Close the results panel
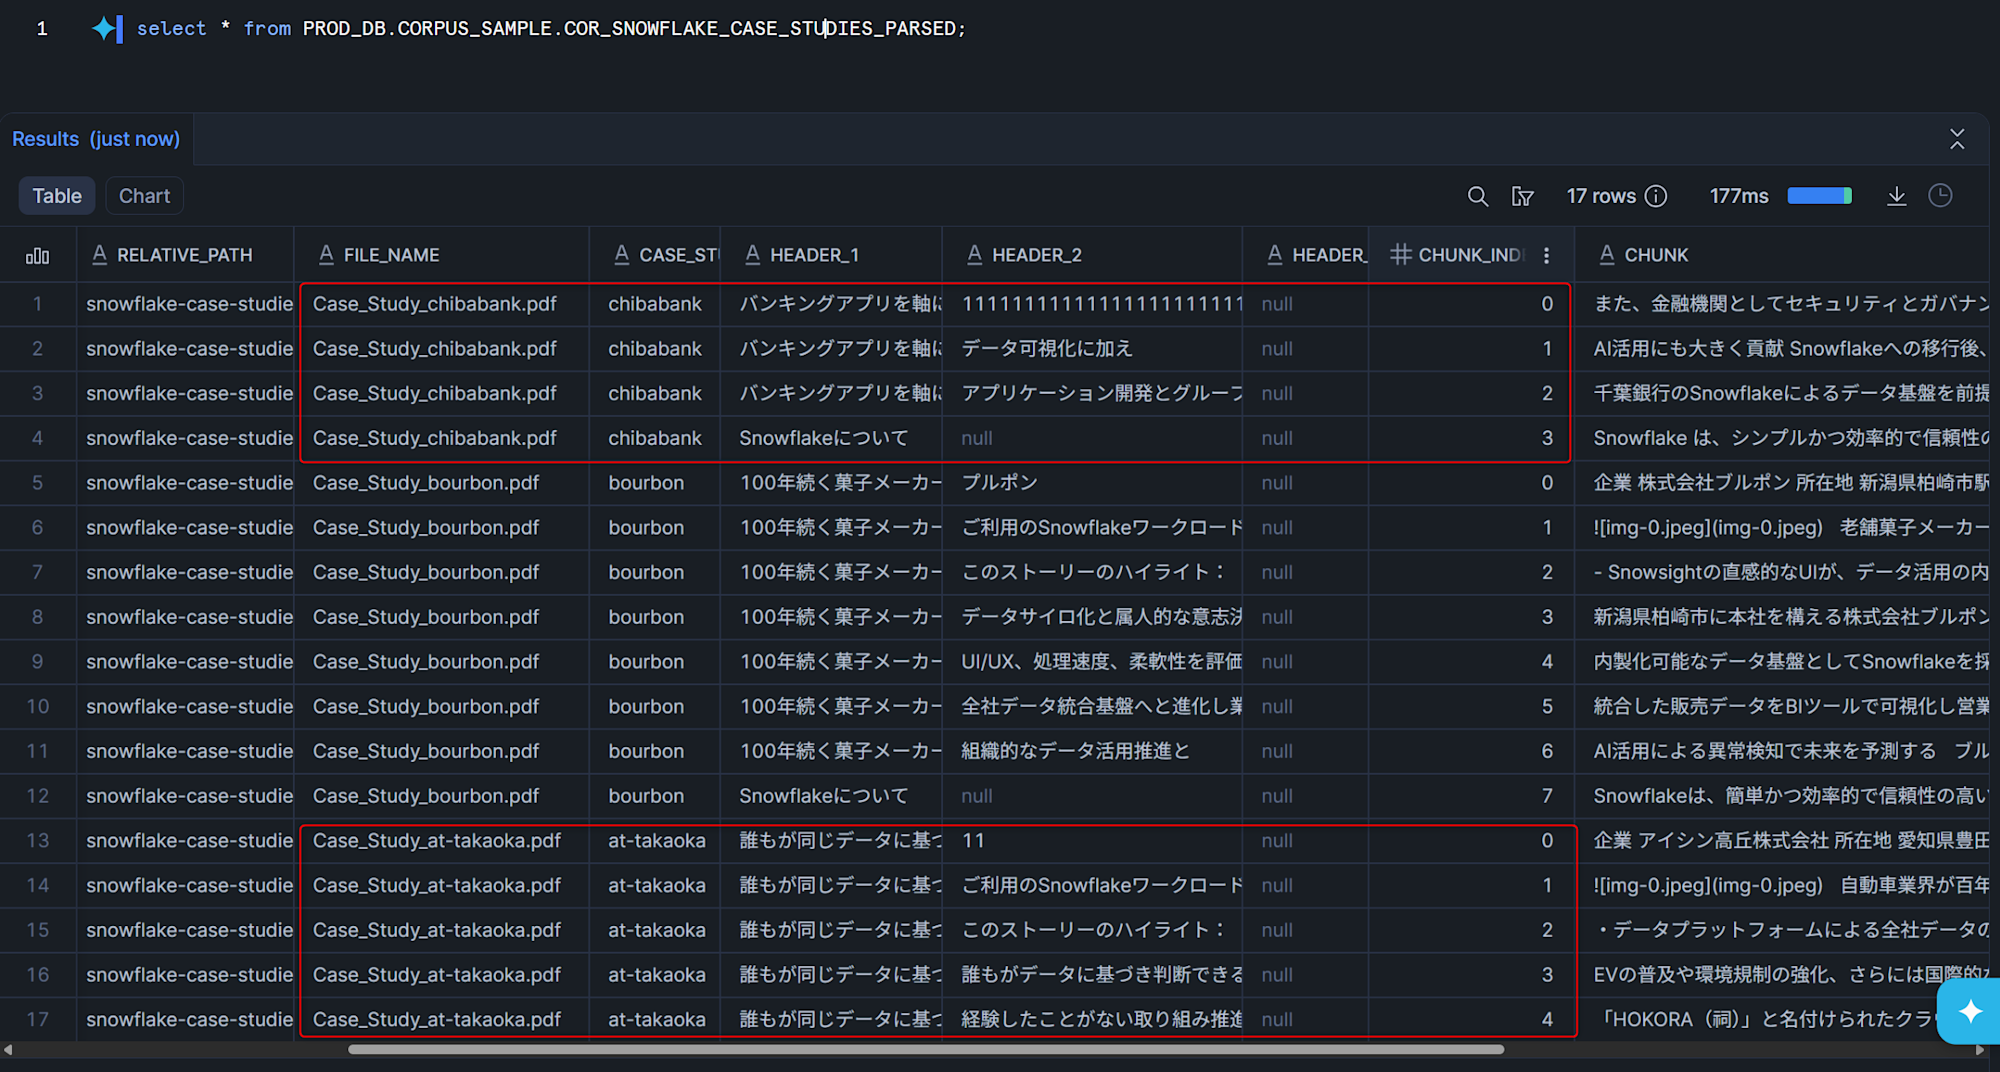 (x=1957, y=139)
